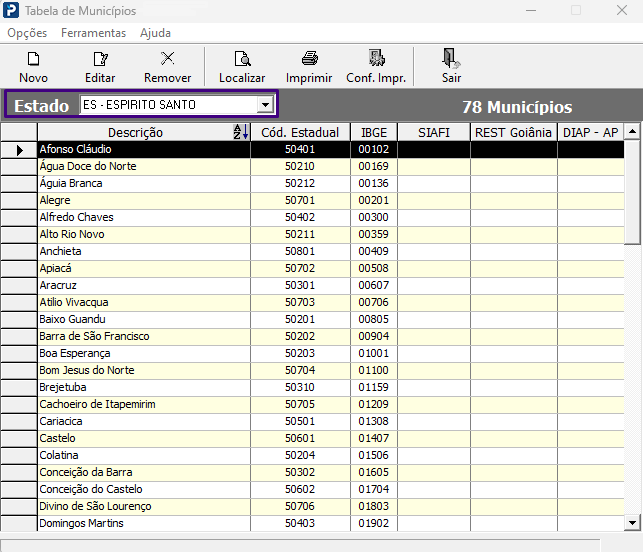Open the Ferramentas menu
The image size is (643, 552).
click(x=93, y=33)
